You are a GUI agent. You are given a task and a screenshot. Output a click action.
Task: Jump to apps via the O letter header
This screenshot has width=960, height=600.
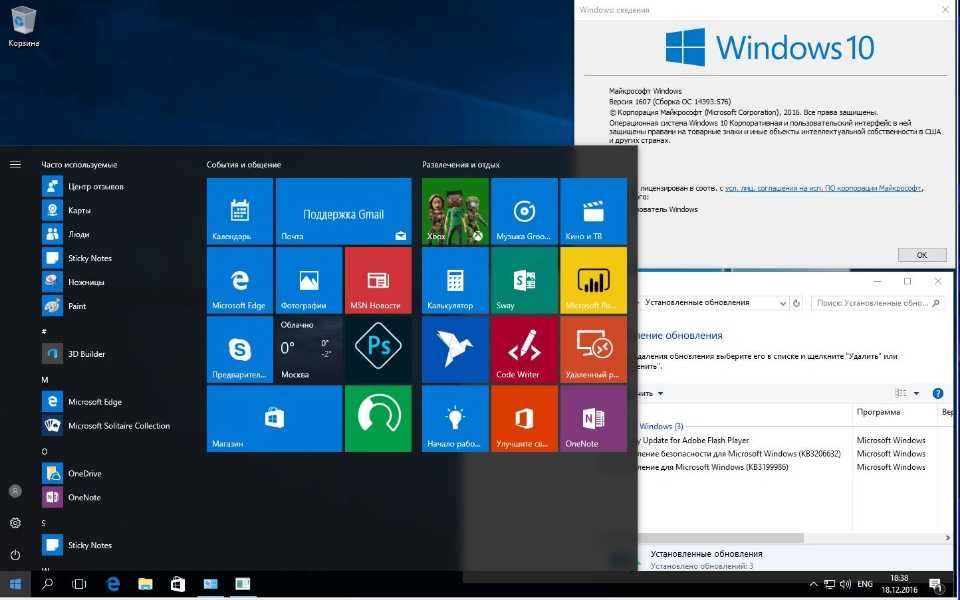[45, 451]
